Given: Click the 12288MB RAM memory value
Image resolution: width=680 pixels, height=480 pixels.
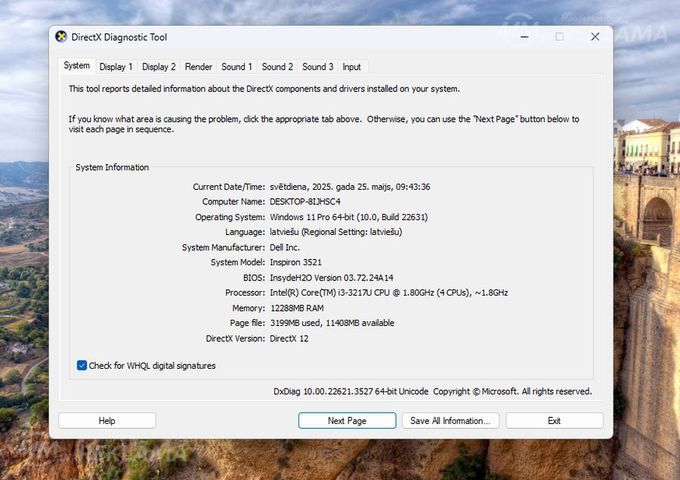Looking at the screenshot, I should tap(297, 308).
